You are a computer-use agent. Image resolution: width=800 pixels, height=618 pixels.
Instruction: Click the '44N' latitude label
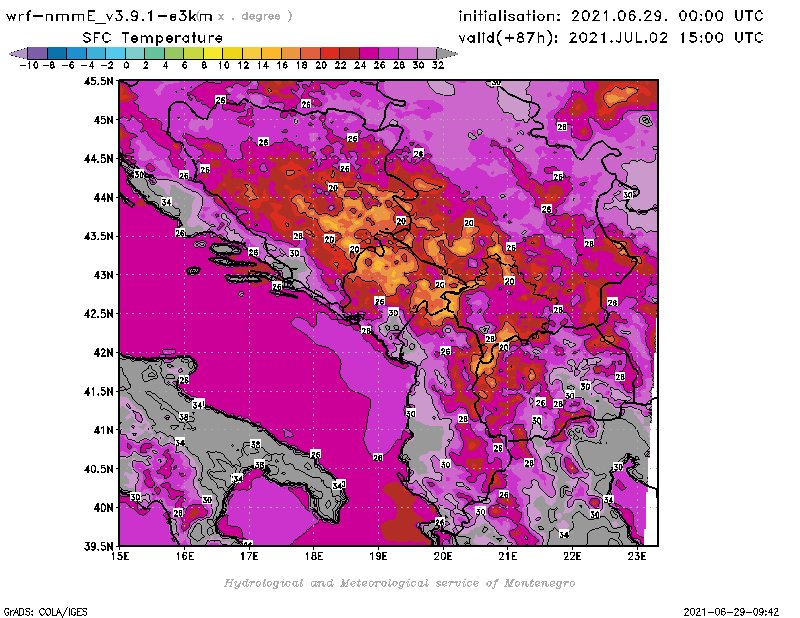[x=103, y=197]
